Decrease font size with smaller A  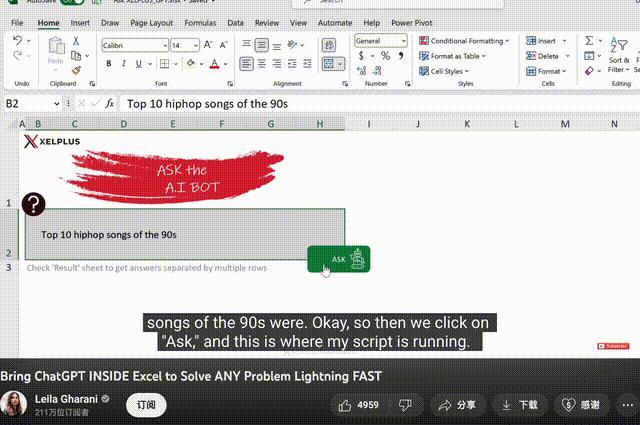pos(223,45)
